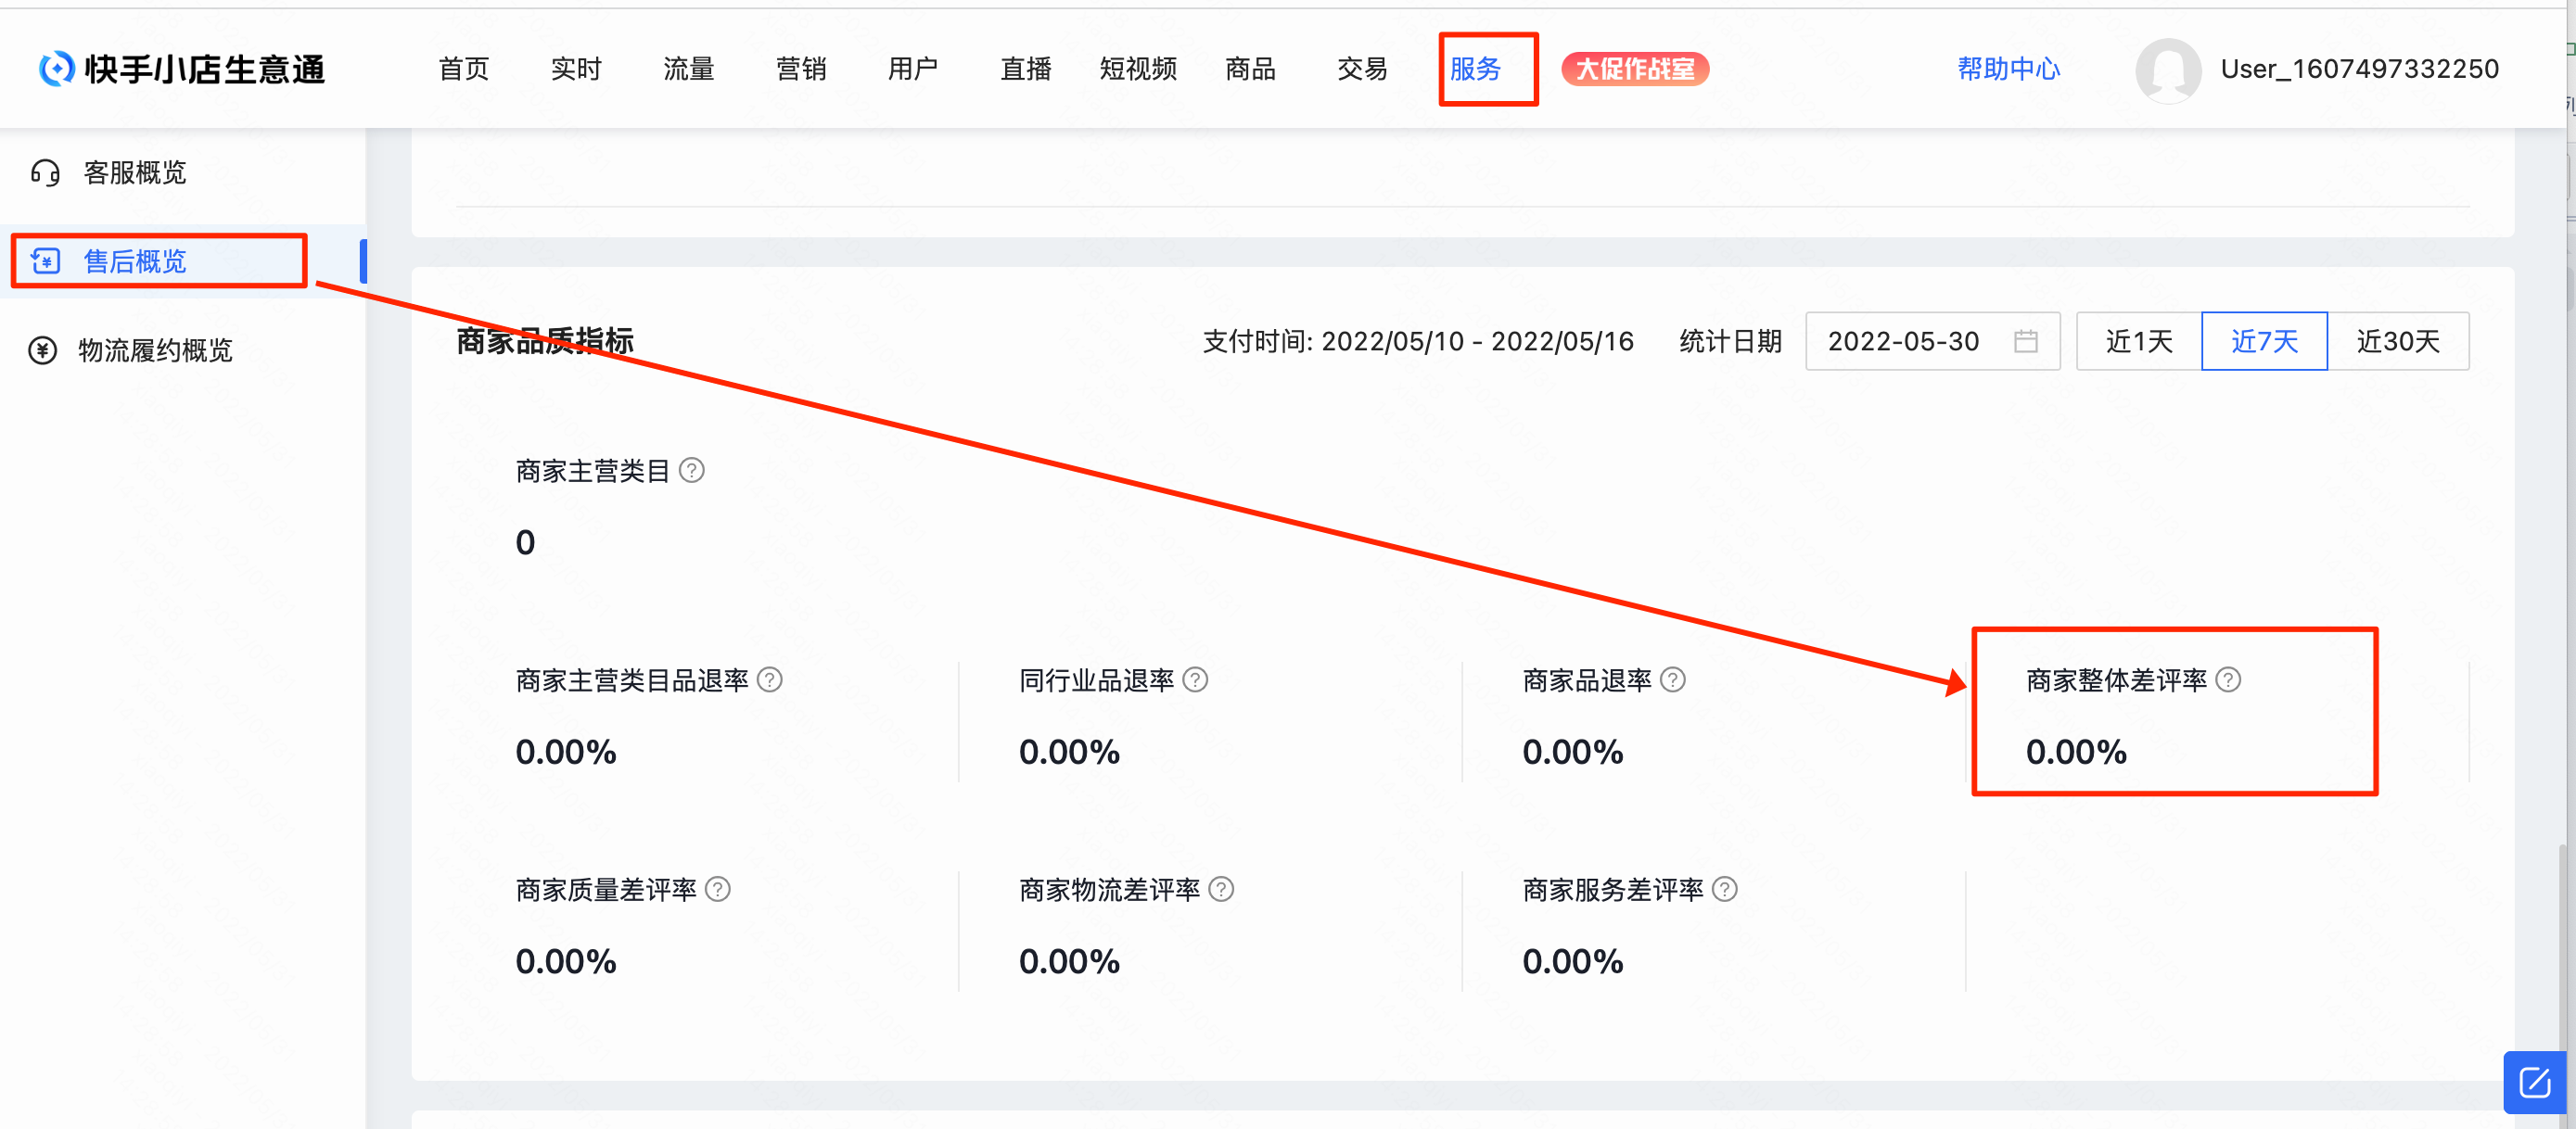The width and height of the screenshot is (2576, 1129).
Task: Click the 统计日期 date input field
Action: coord(1903,342)
